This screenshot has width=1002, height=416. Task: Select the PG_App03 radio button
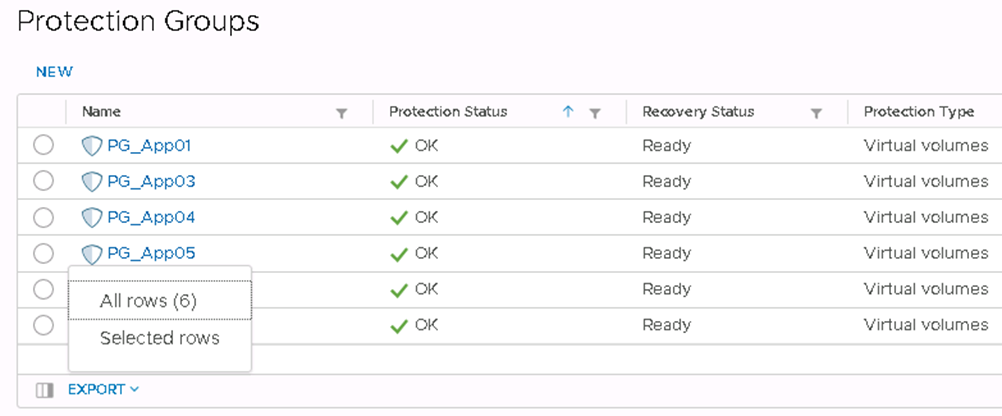43,182
